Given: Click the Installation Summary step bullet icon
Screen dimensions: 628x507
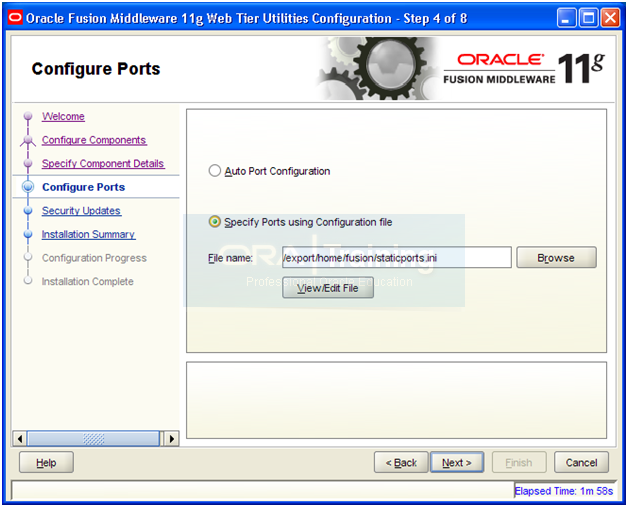Looking at the screenshot, I should 28,234.
